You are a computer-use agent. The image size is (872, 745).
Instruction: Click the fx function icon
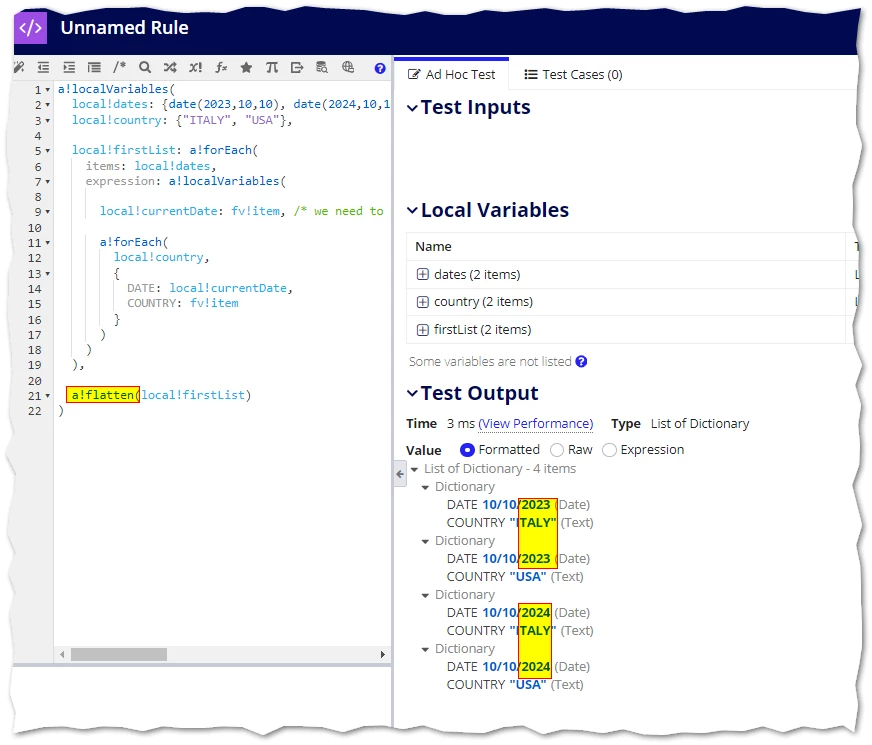(x=221, y=67)
